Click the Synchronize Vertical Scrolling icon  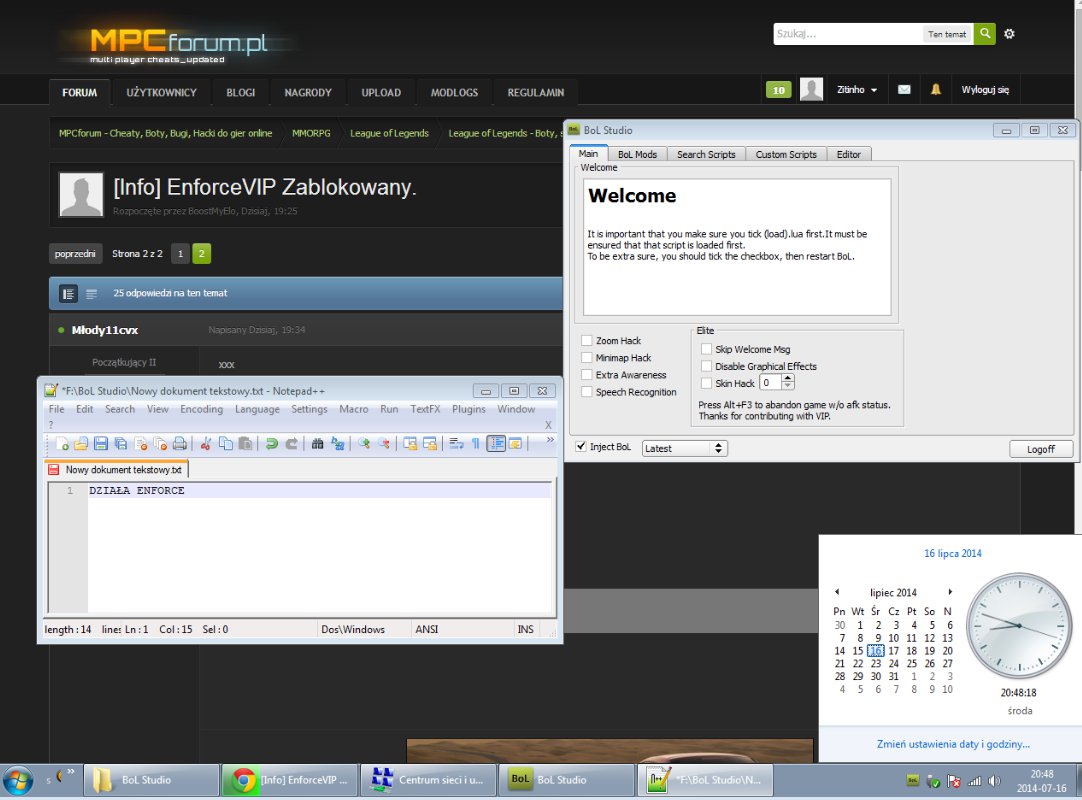(410, 443)
